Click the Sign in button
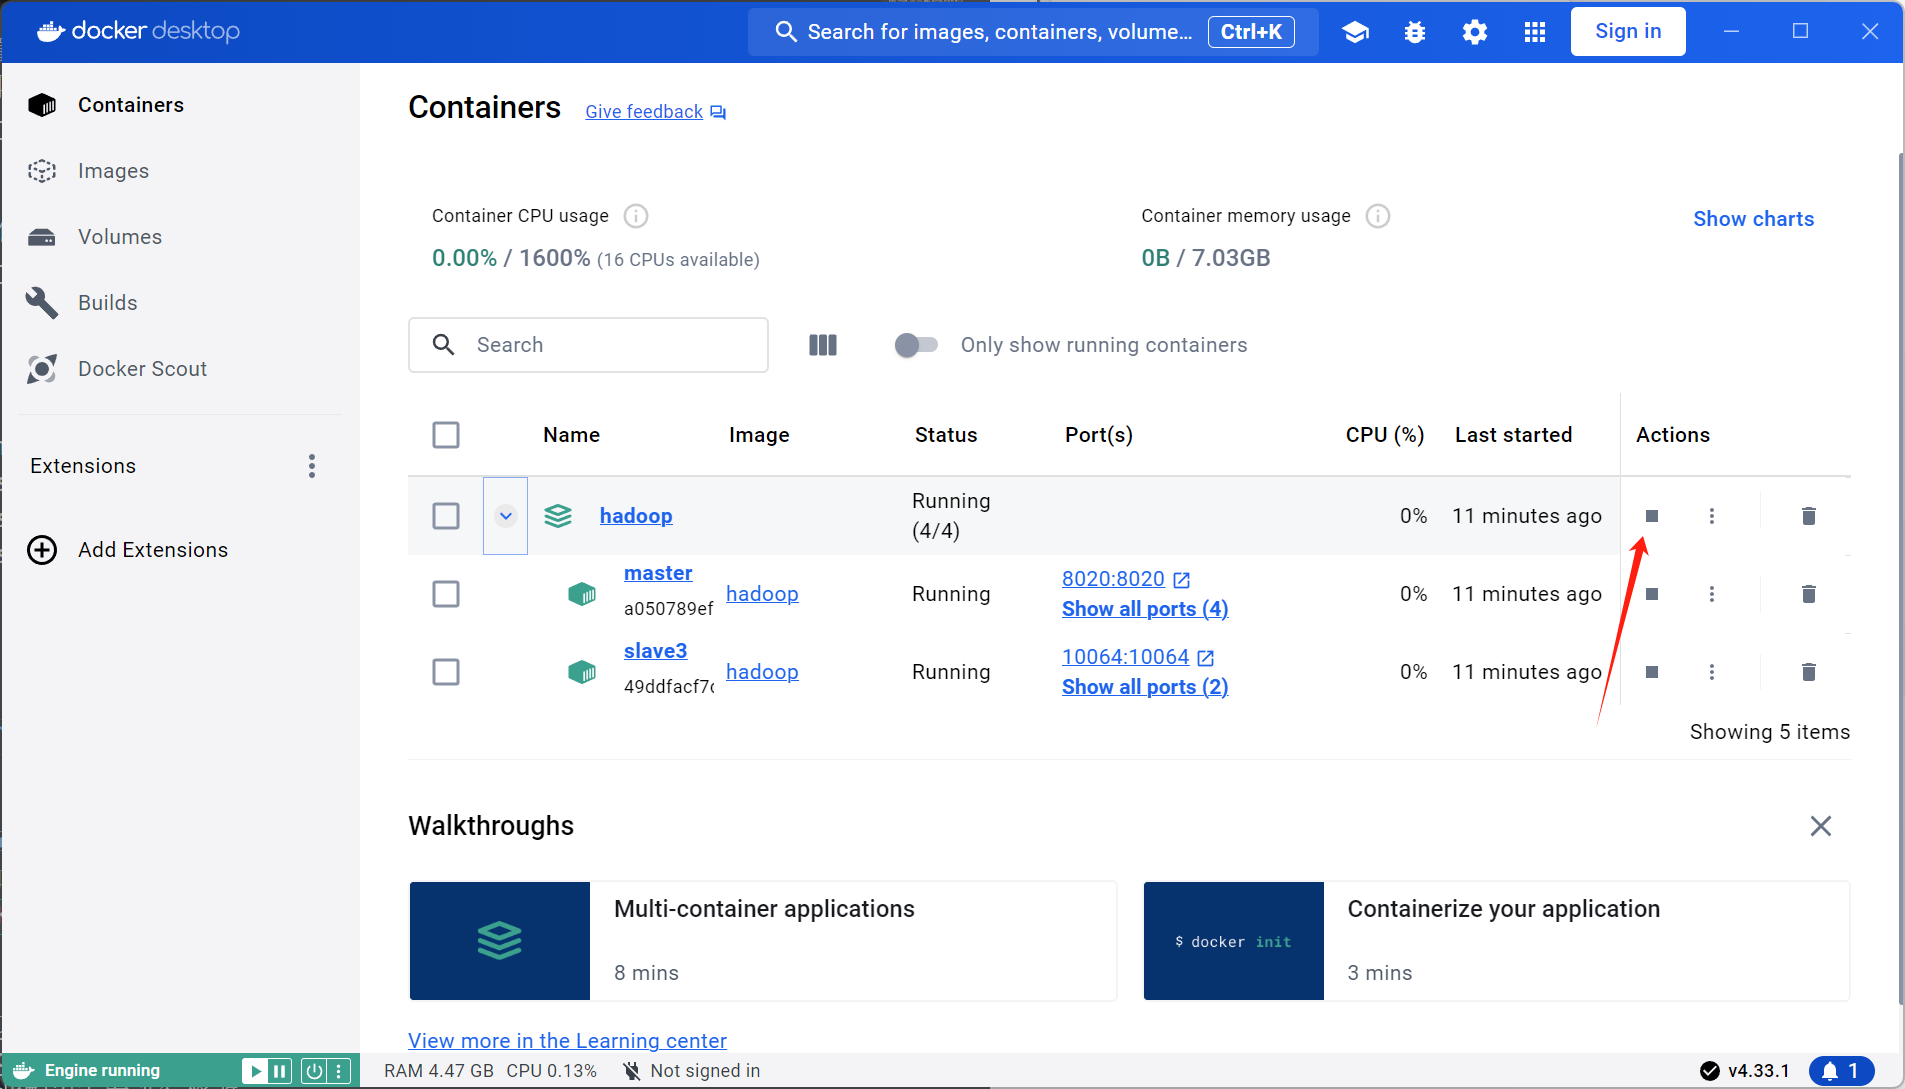The image size is (1905, 1089). coord(1627,32)
